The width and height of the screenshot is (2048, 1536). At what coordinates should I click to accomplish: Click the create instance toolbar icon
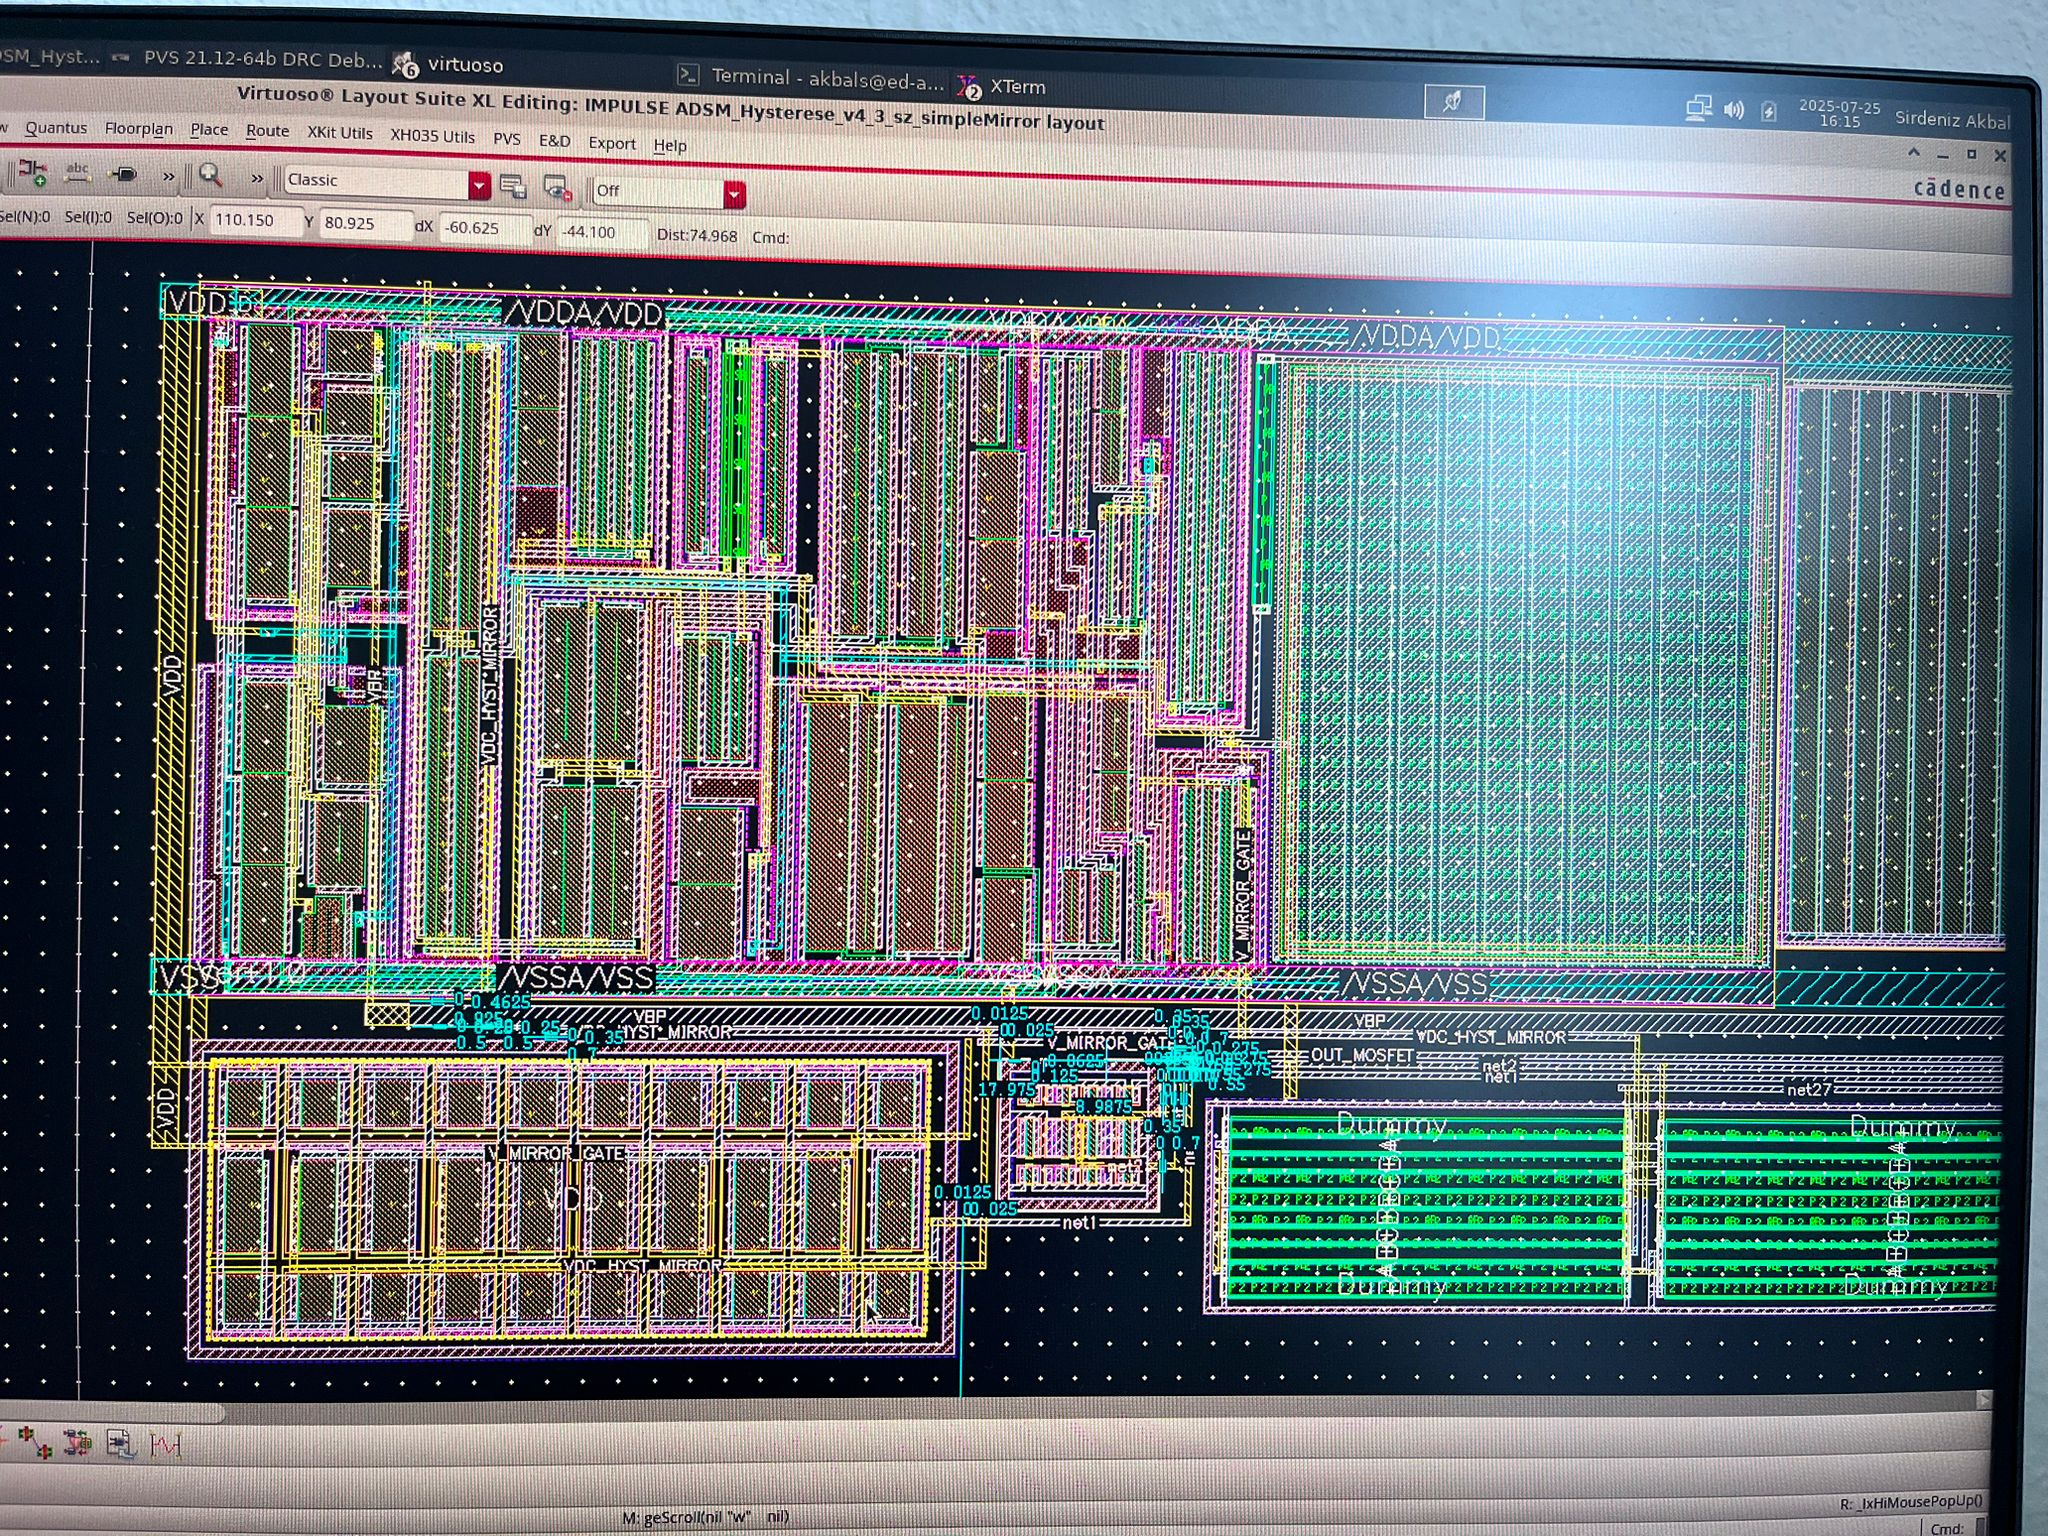click(32, 173)
